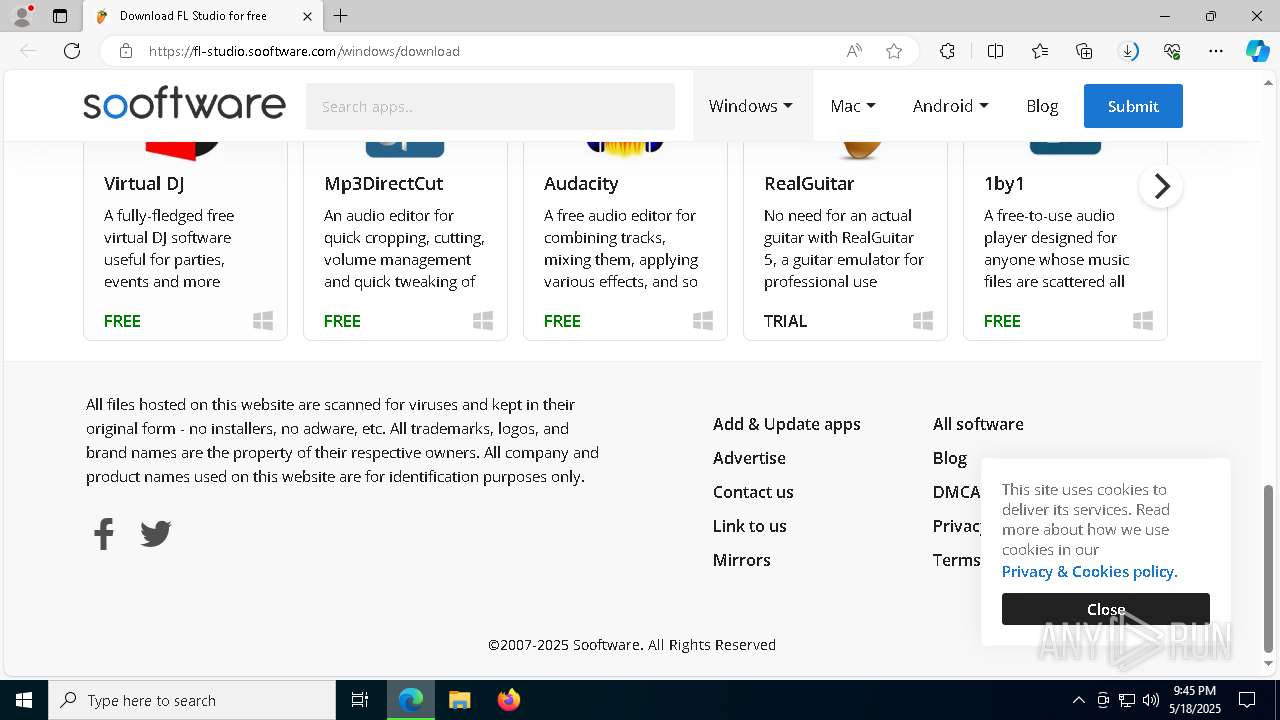Open Add & Update apps link
The image size is (1280, 720).
point(787,424)
